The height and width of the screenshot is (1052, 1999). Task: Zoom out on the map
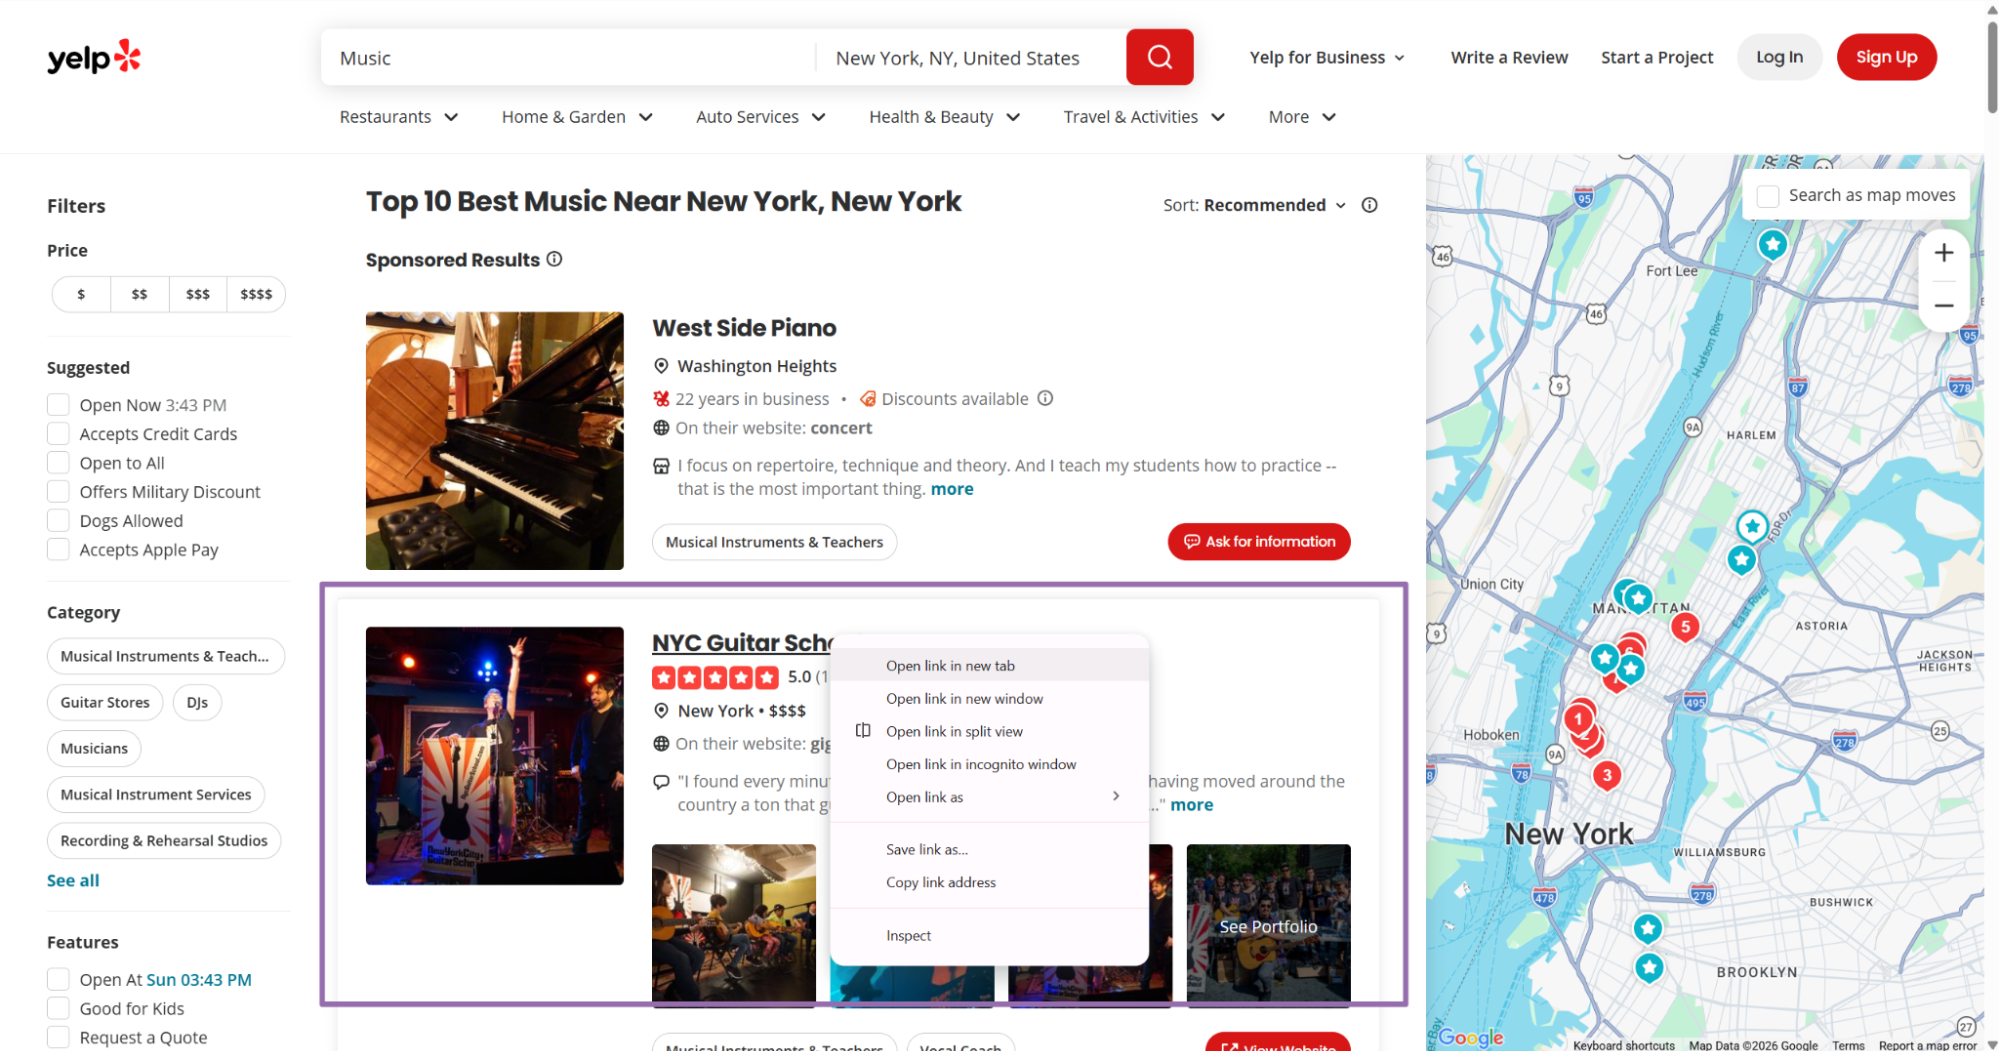click(1943, 306)
